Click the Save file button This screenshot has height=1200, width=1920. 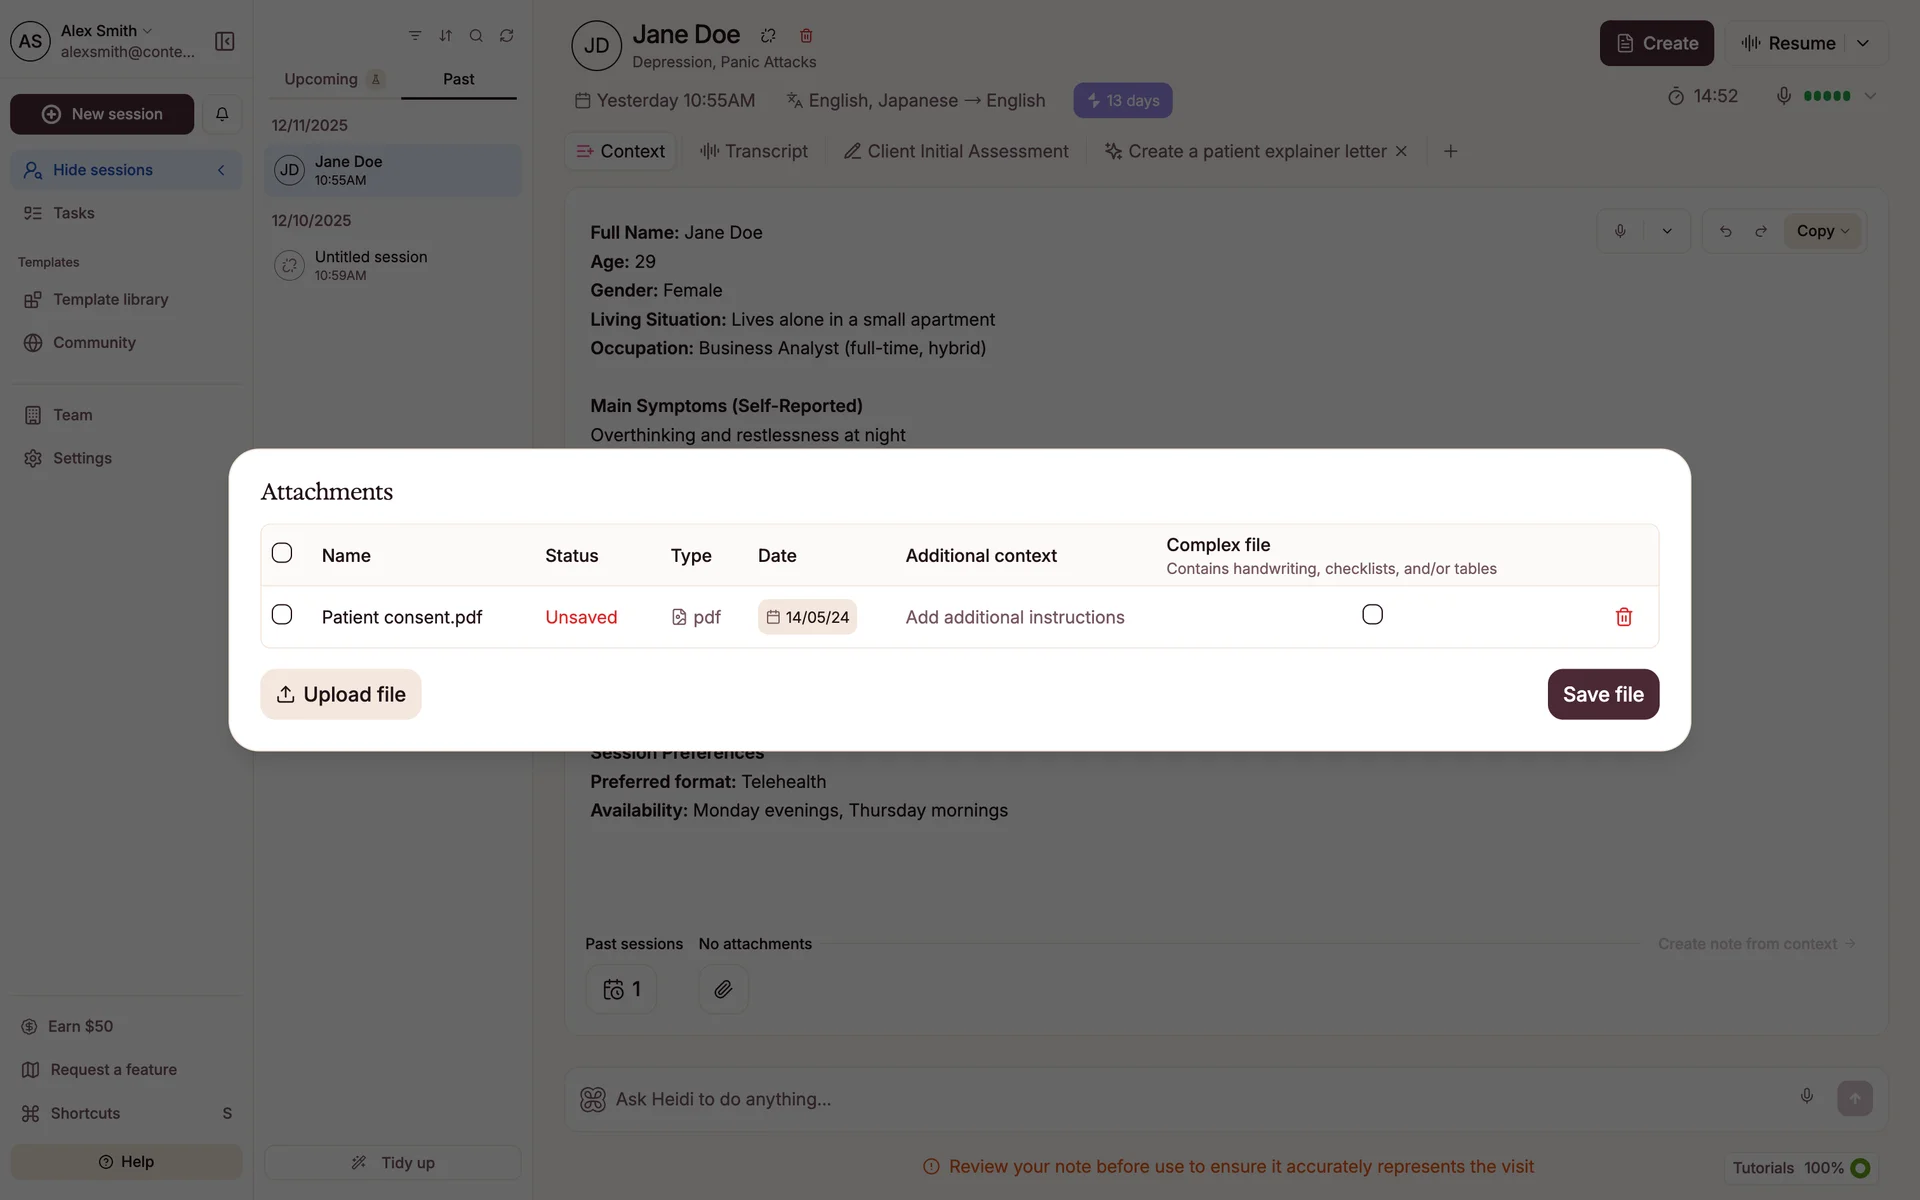click(x=1602, y=694)
